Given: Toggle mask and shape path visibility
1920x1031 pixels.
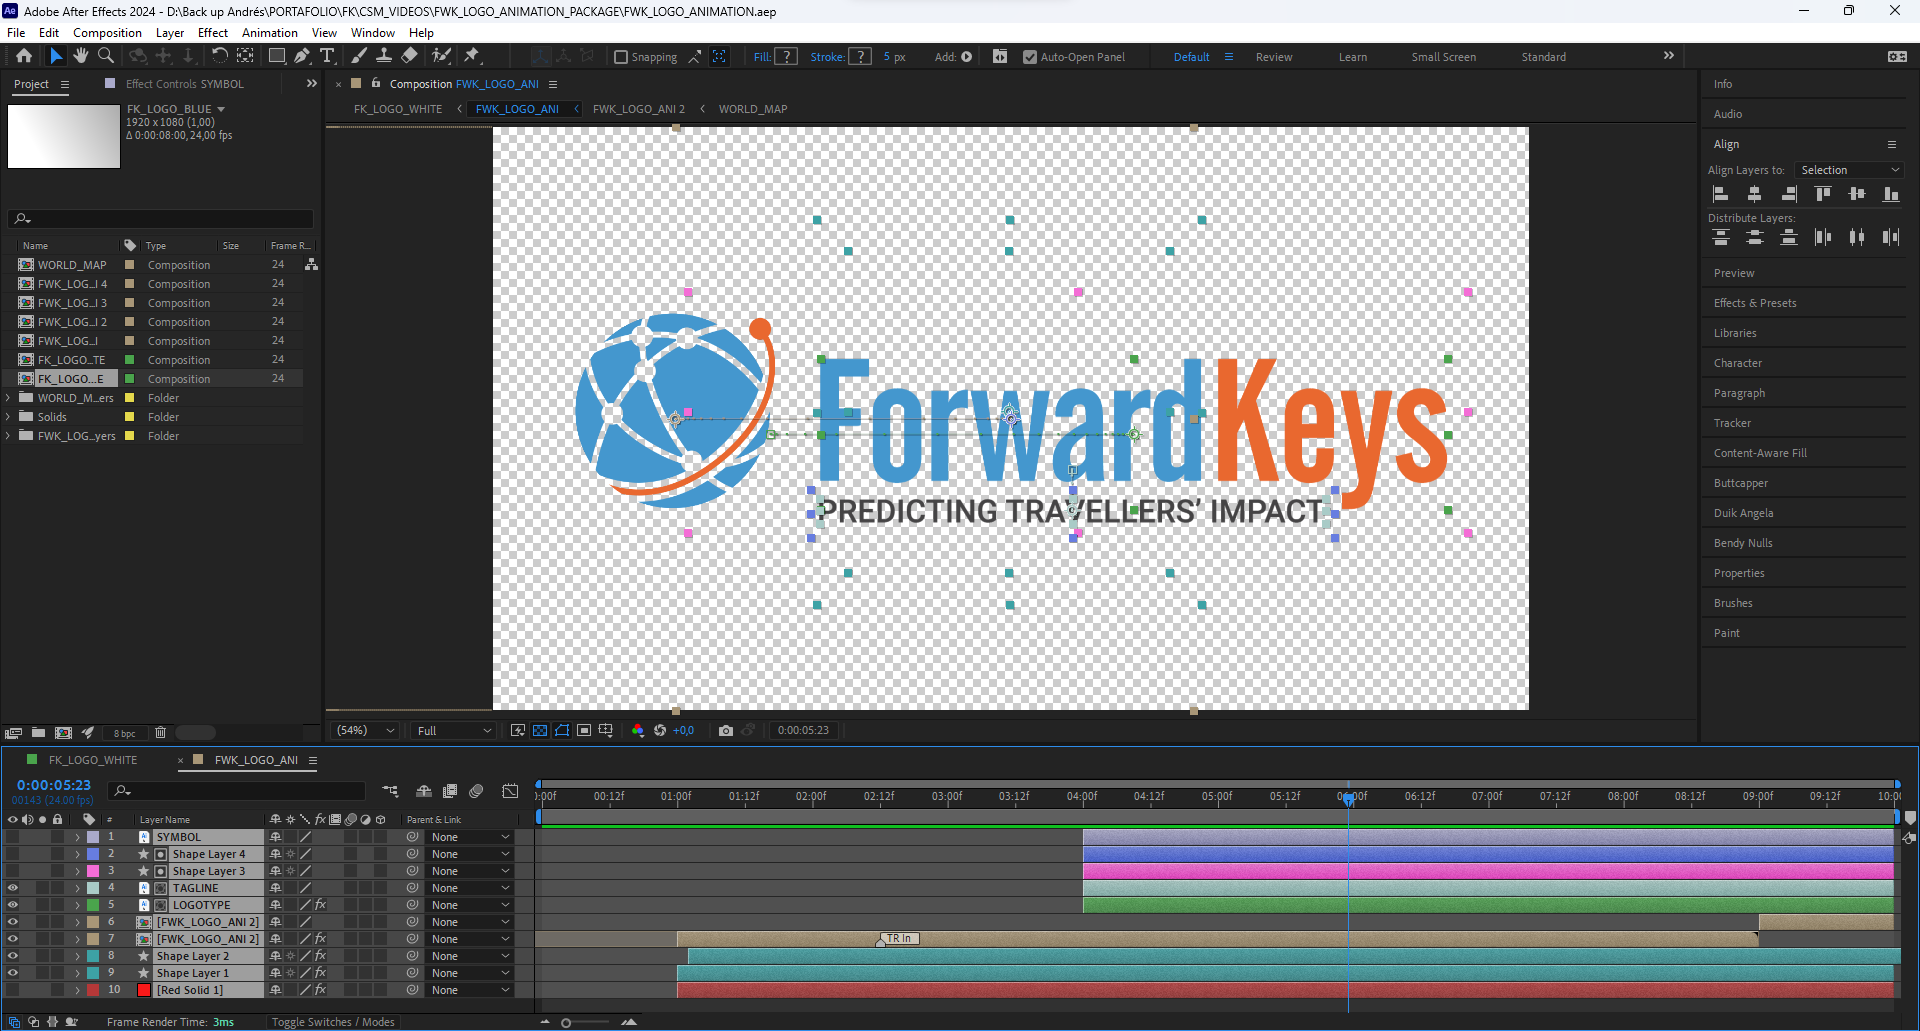Looking at the screenshot, I should point(562,730).
